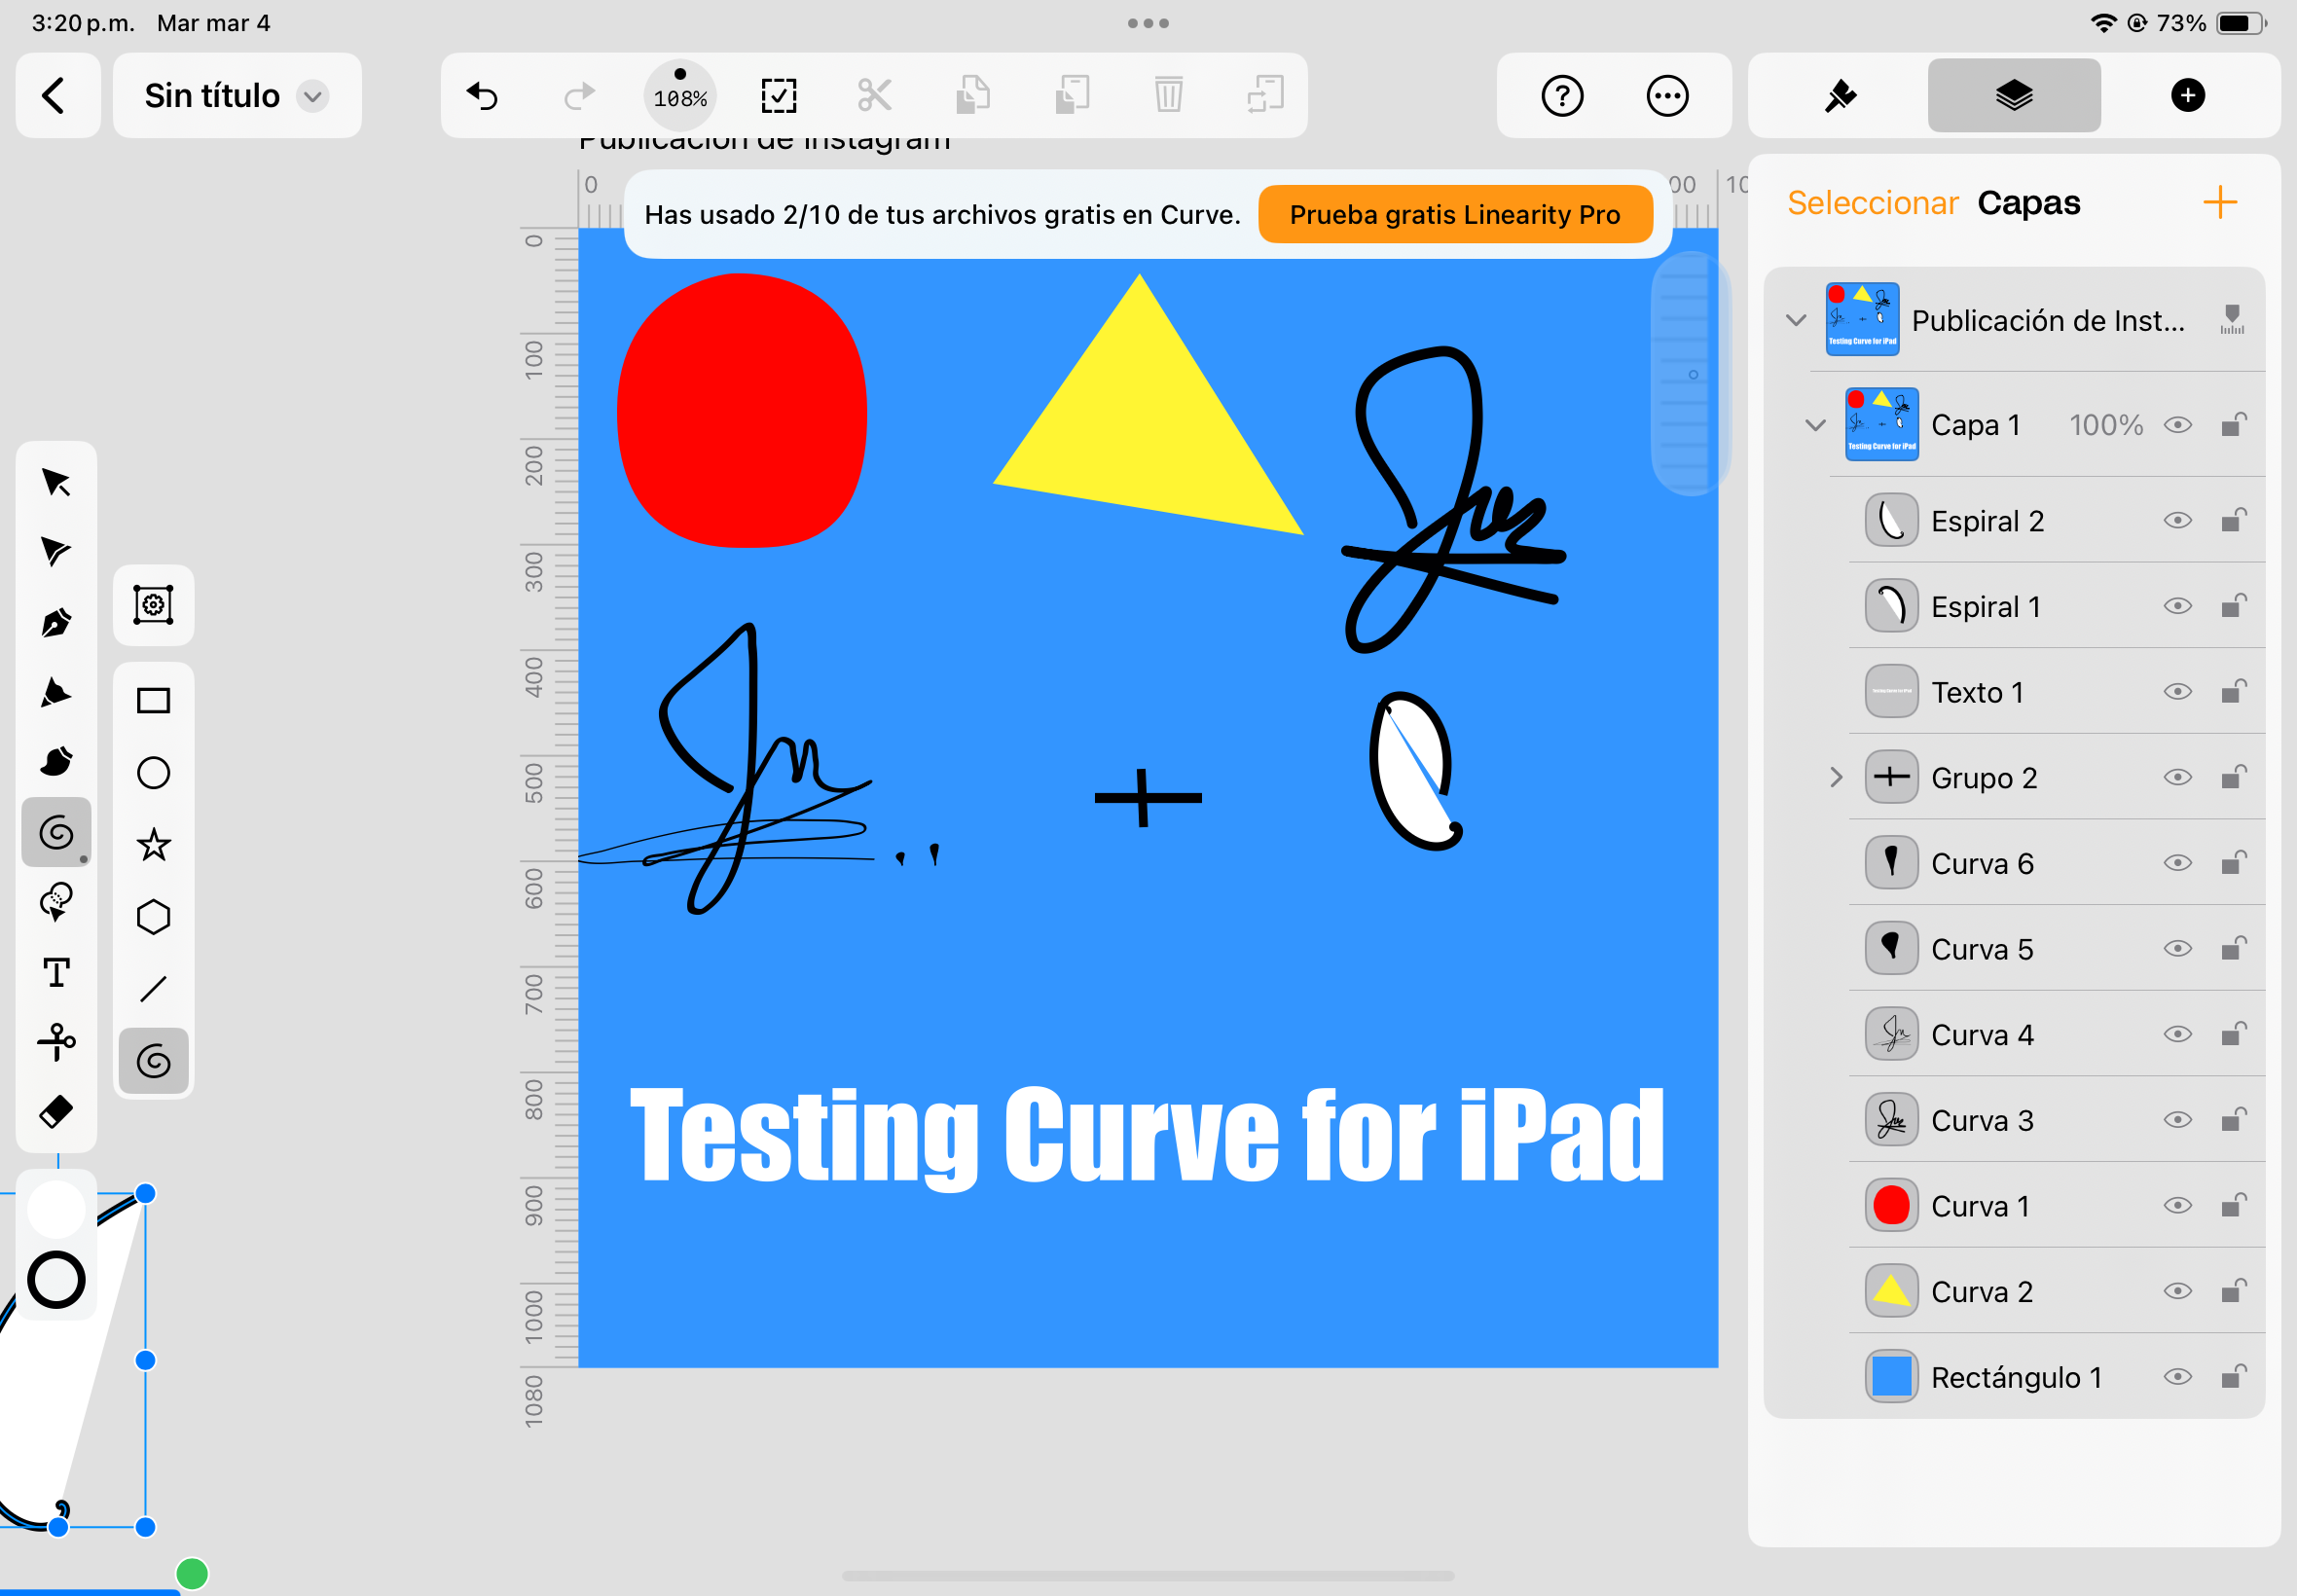Screen dimensions: 2297x1596
Task: Add a new layer with orange plus
Action: pyautogui.click(x=2220, y=203)
